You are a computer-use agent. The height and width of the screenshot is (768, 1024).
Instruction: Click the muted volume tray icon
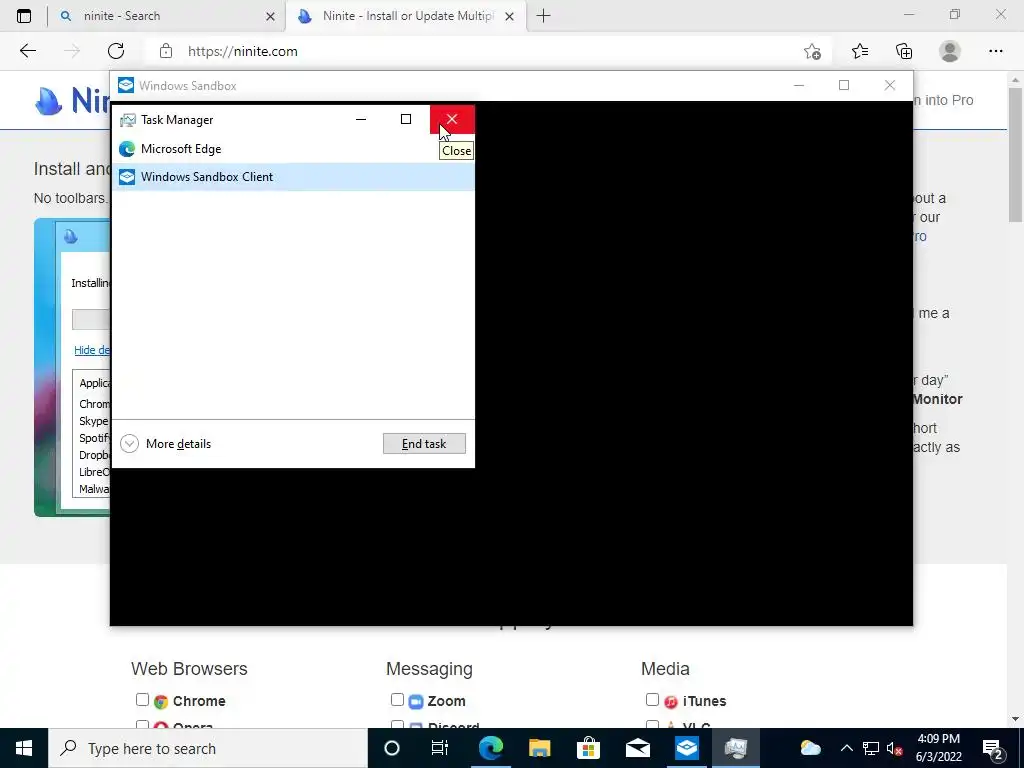coord(895,748)
